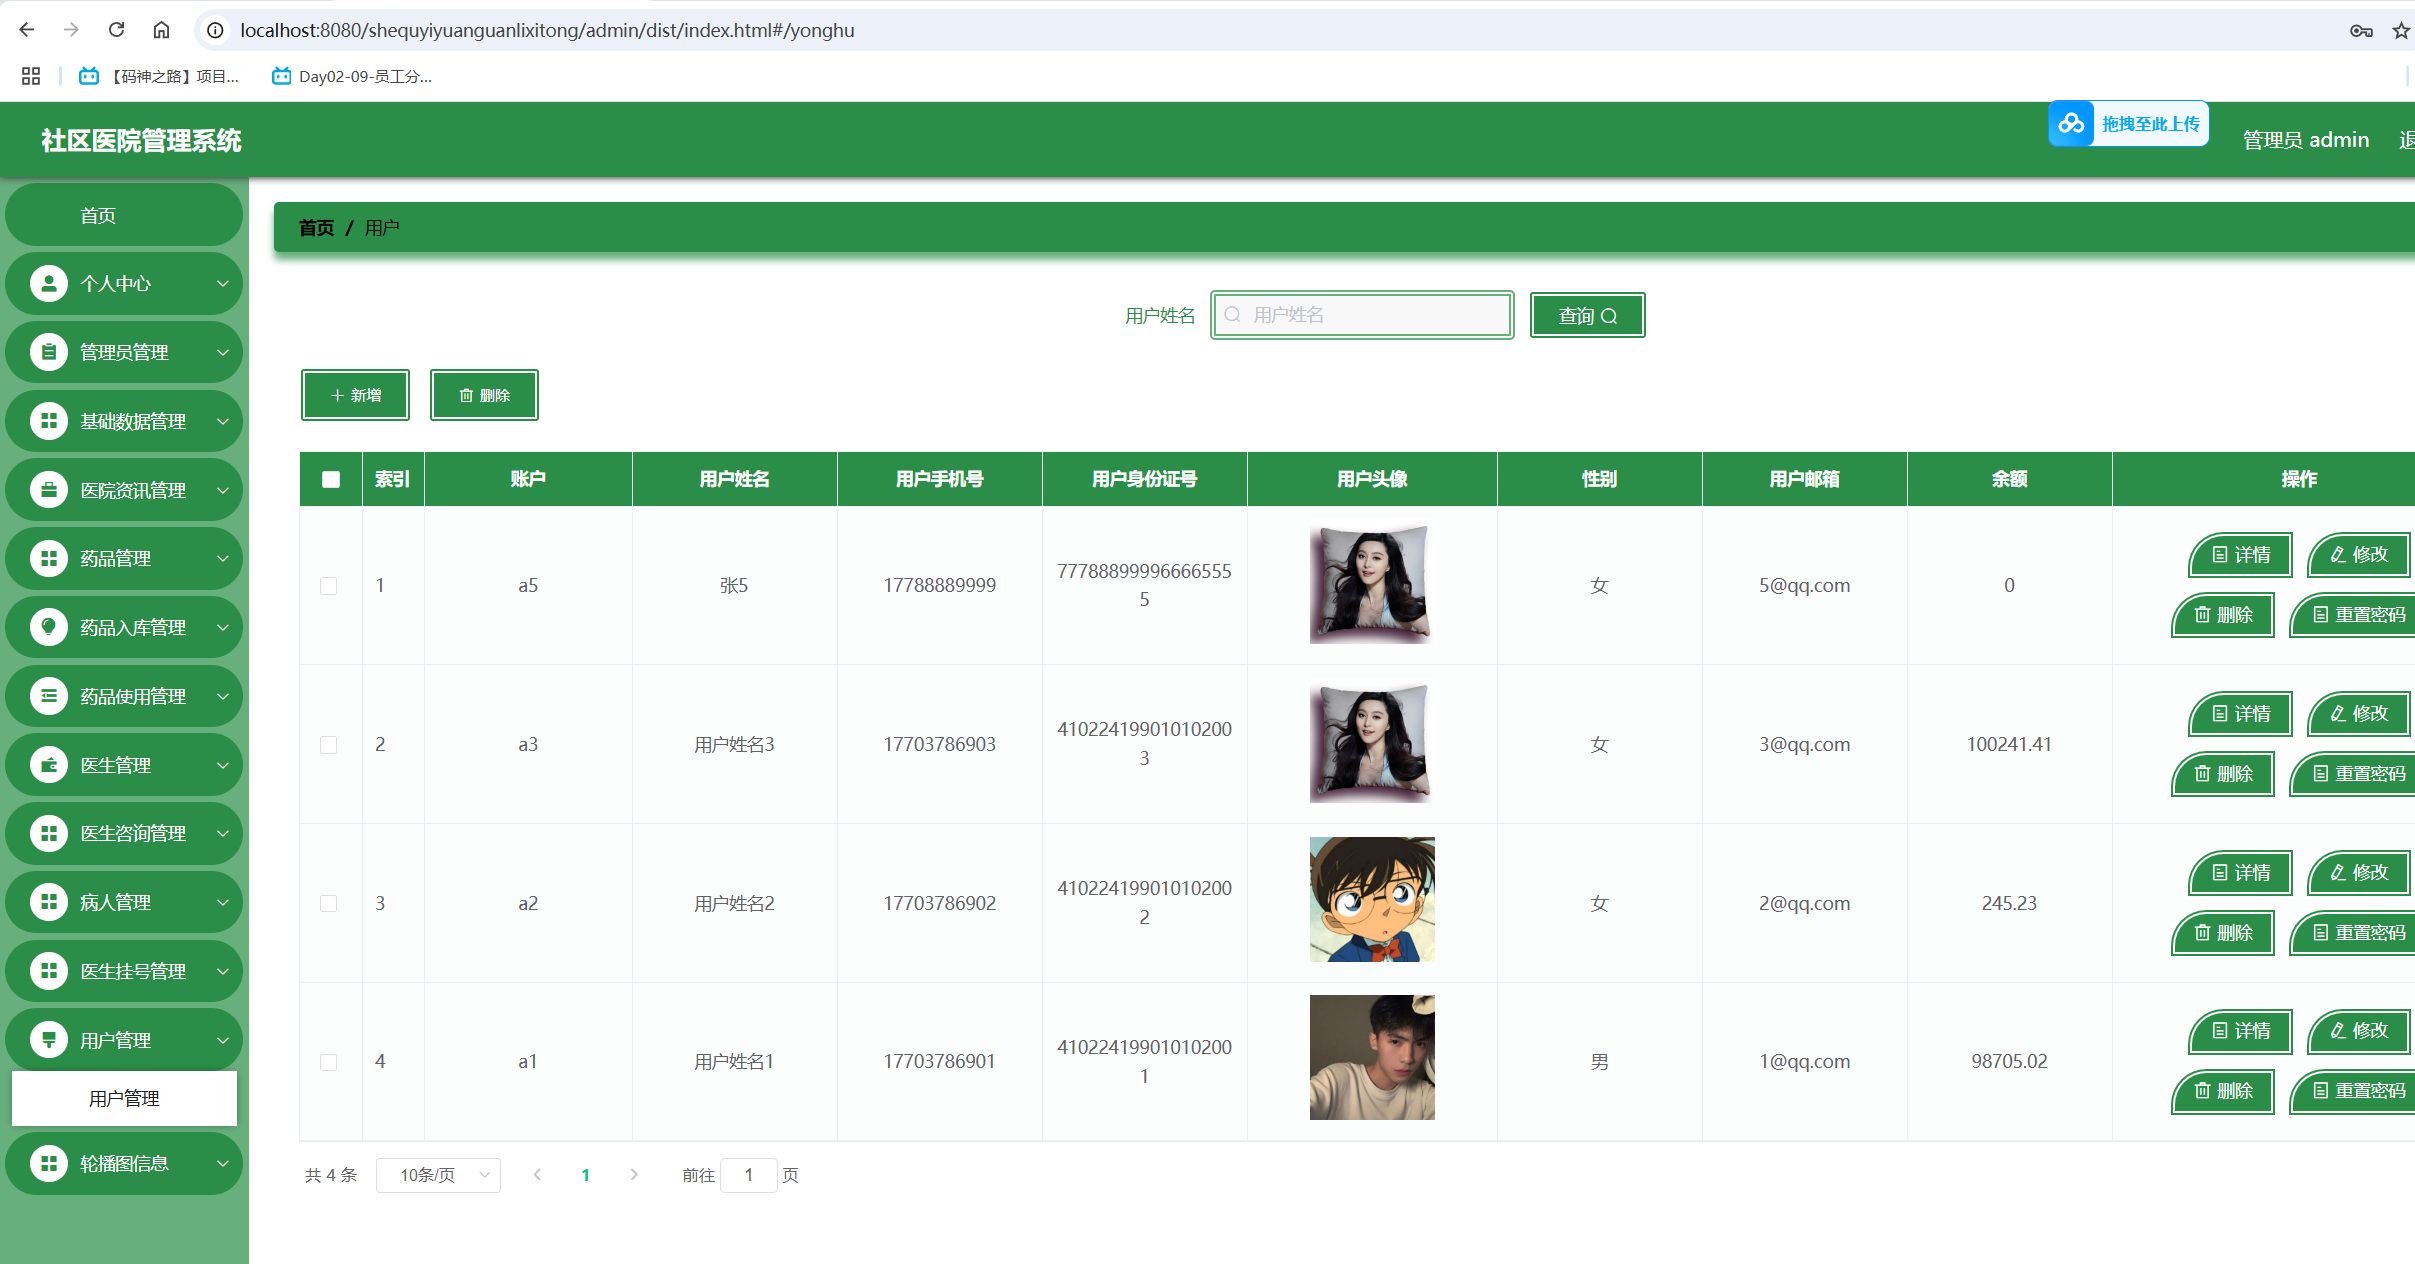This screenshot has height=1264, width=2415.
Task: Click the 医生咨询管理 grid icon
Action: (48, 833)
